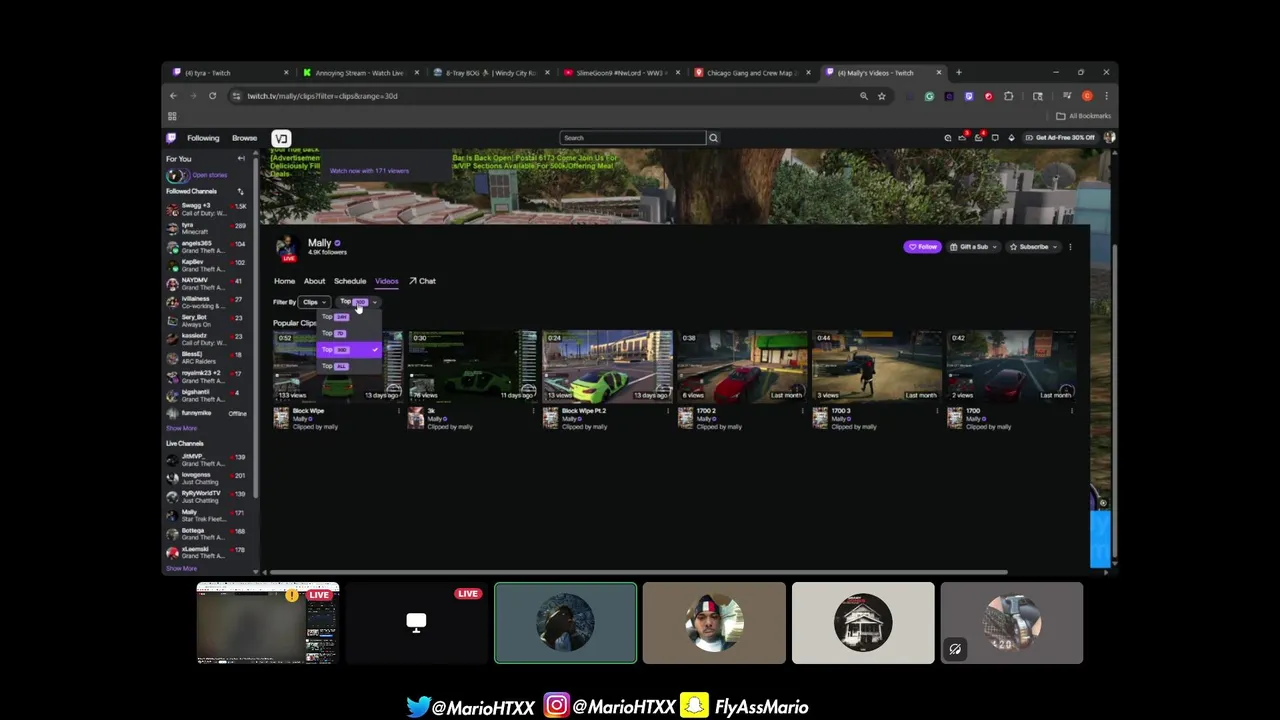
Task: Open the Bottega live channel
Action: click(x=207, y=534)
